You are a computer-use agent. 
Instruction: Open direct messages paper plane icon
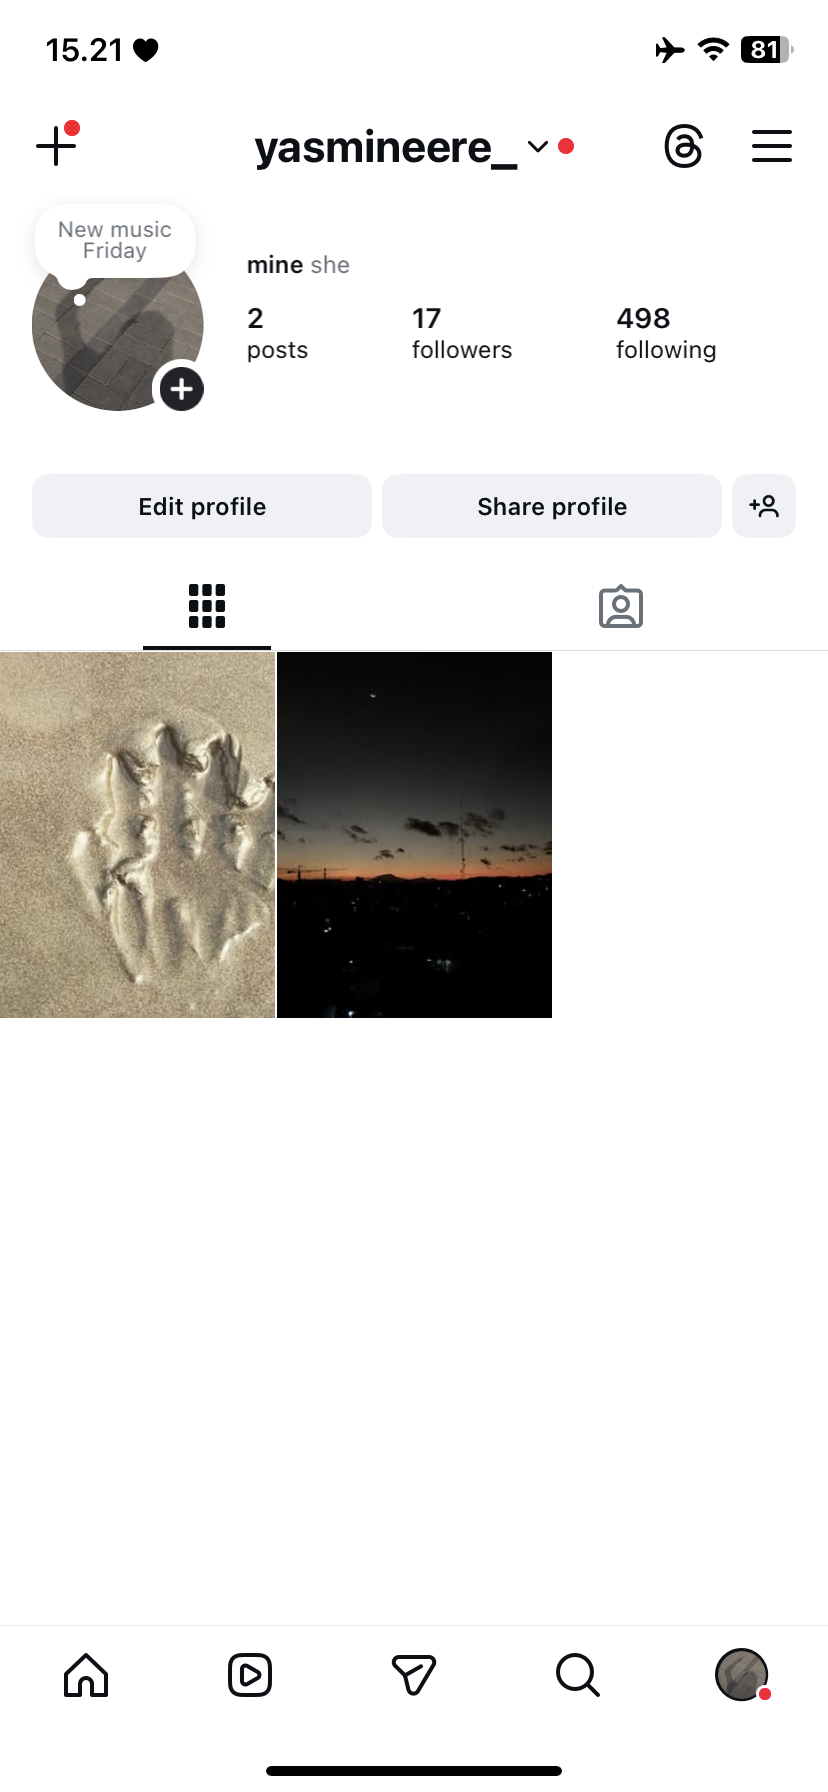414,1675
